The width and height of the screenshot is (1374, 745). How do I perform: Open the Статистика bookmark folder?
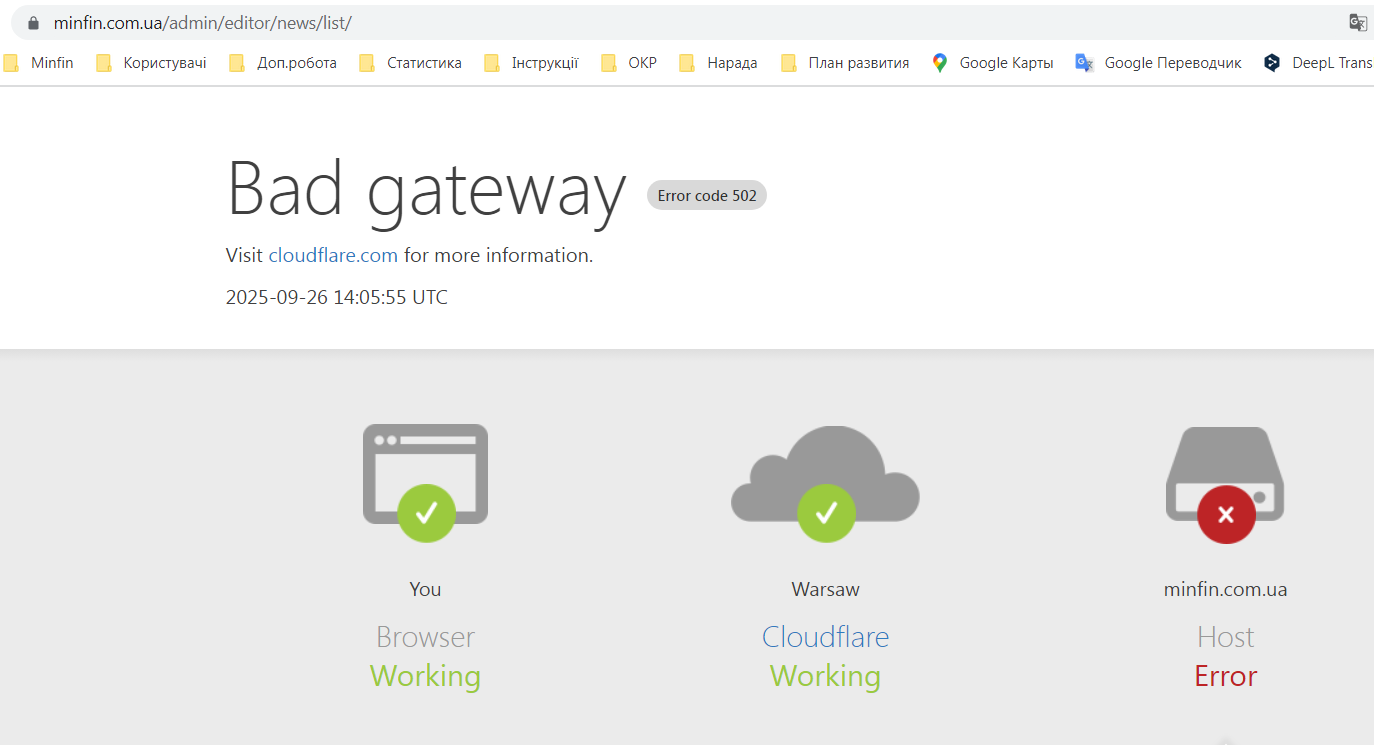(411, 63)
